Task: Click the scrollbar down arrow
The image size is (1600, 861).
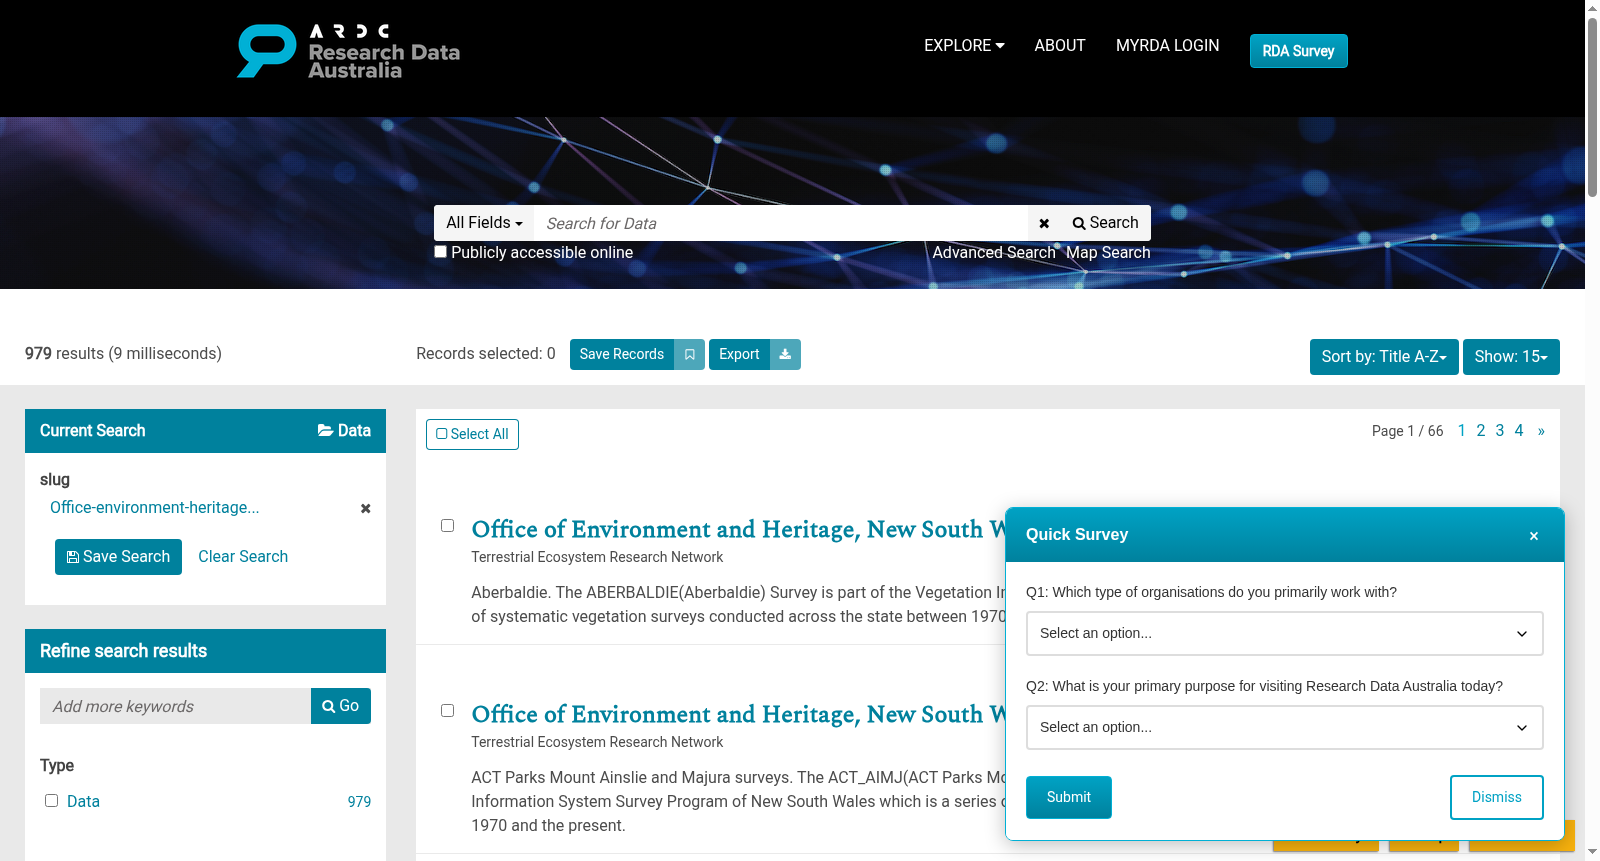Action: 1592,853
